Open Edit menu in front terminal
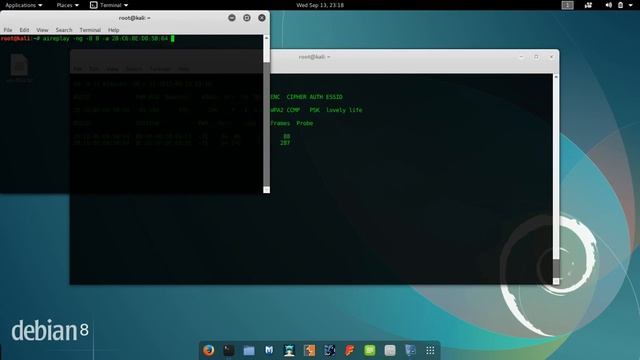This screenshot has width=640, height=360. [24, 30]
